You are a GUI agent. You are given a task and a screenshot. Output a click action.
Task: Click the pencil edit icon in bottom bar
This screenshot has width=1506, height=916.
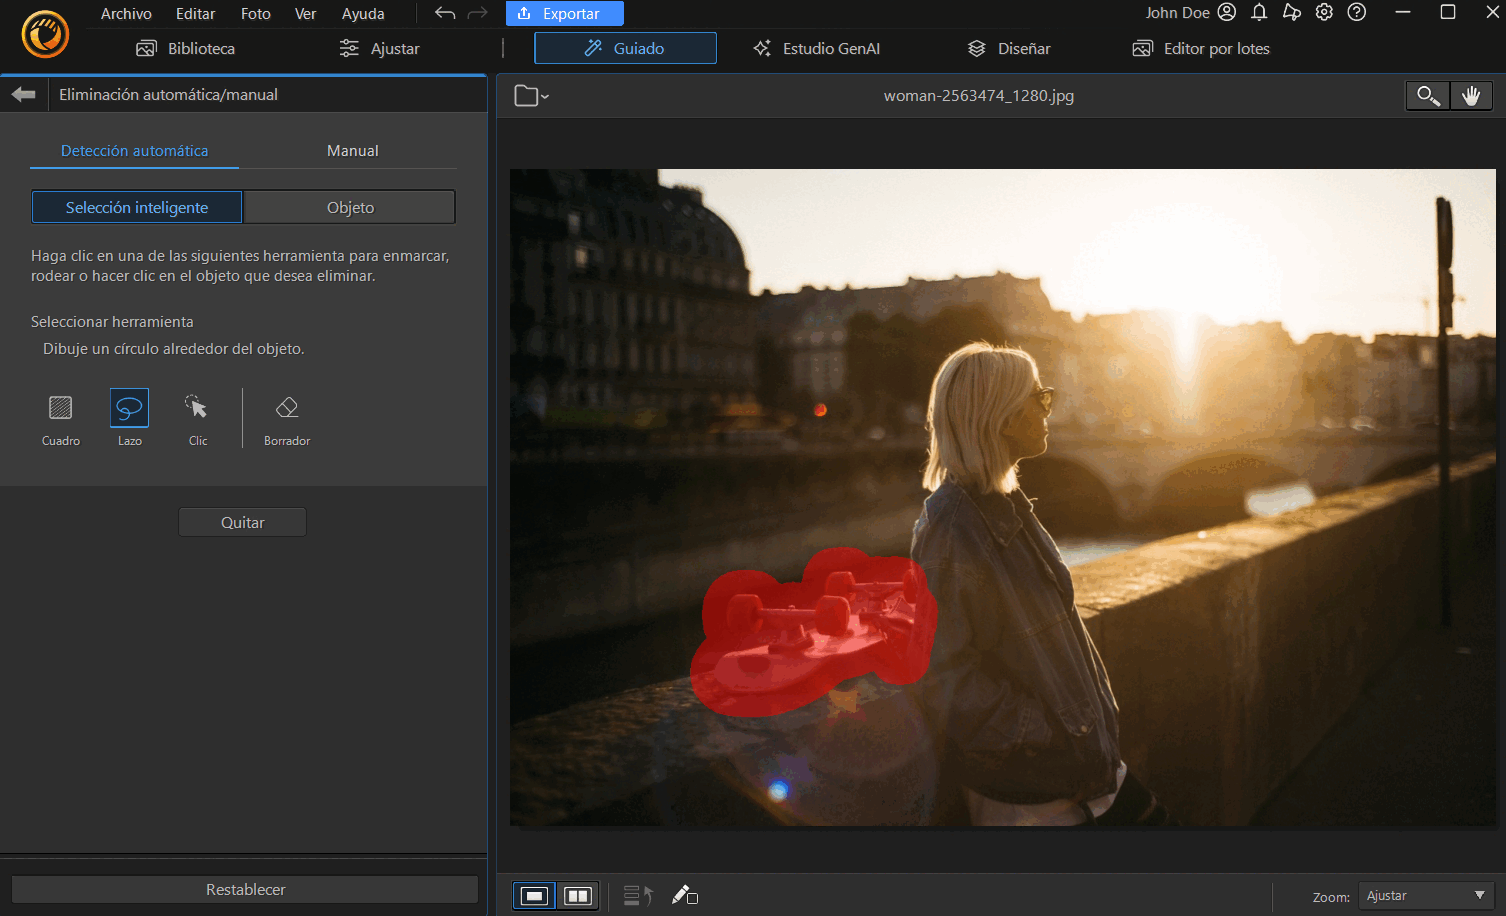point(685,895)
